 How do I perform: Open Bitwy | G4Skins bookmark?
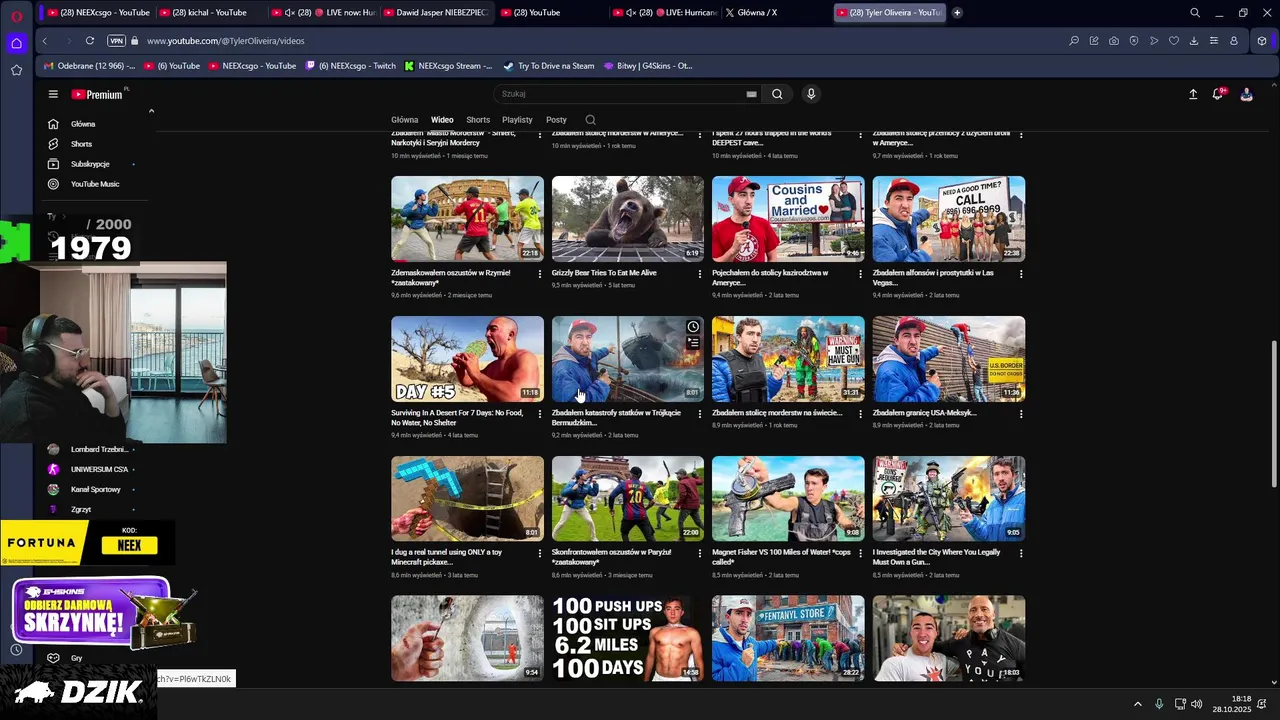click(x=648, y=66)
